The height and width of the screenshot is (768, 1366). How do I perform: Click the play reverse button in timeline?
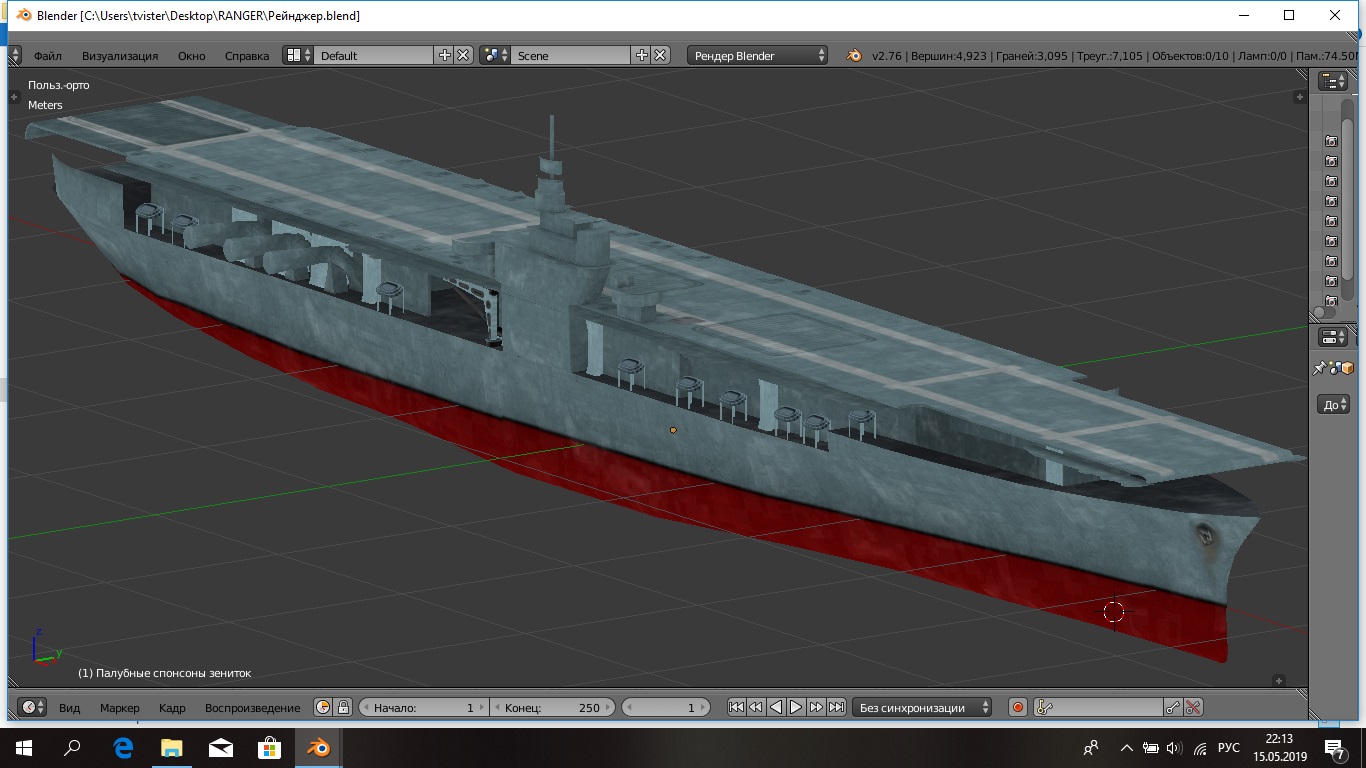776,707
